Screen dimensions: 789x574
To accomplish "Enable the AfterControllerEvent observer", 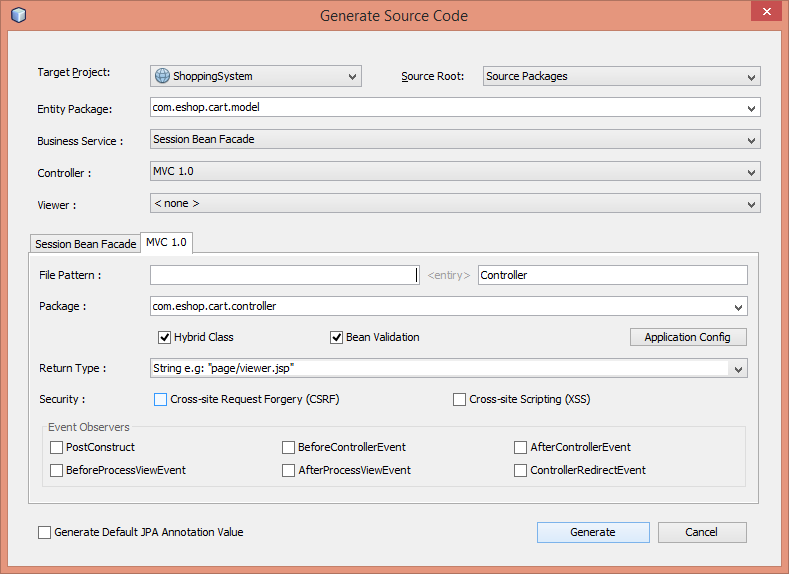I will coord(521,447).
